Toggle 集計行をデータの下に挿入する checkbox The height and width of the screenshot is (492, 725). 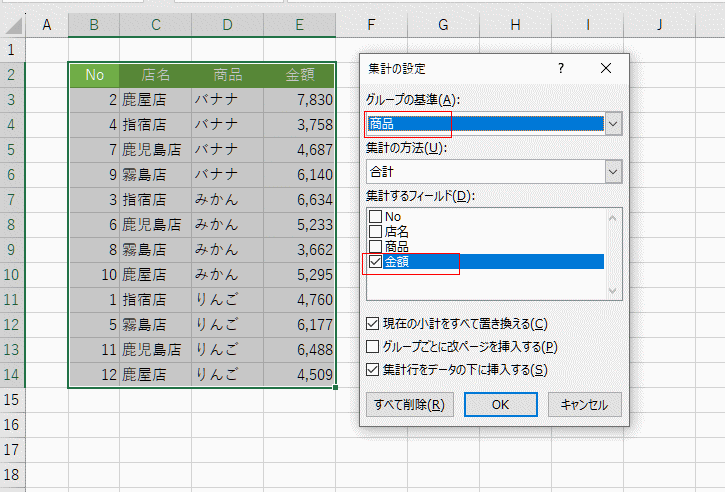(372, 369)
